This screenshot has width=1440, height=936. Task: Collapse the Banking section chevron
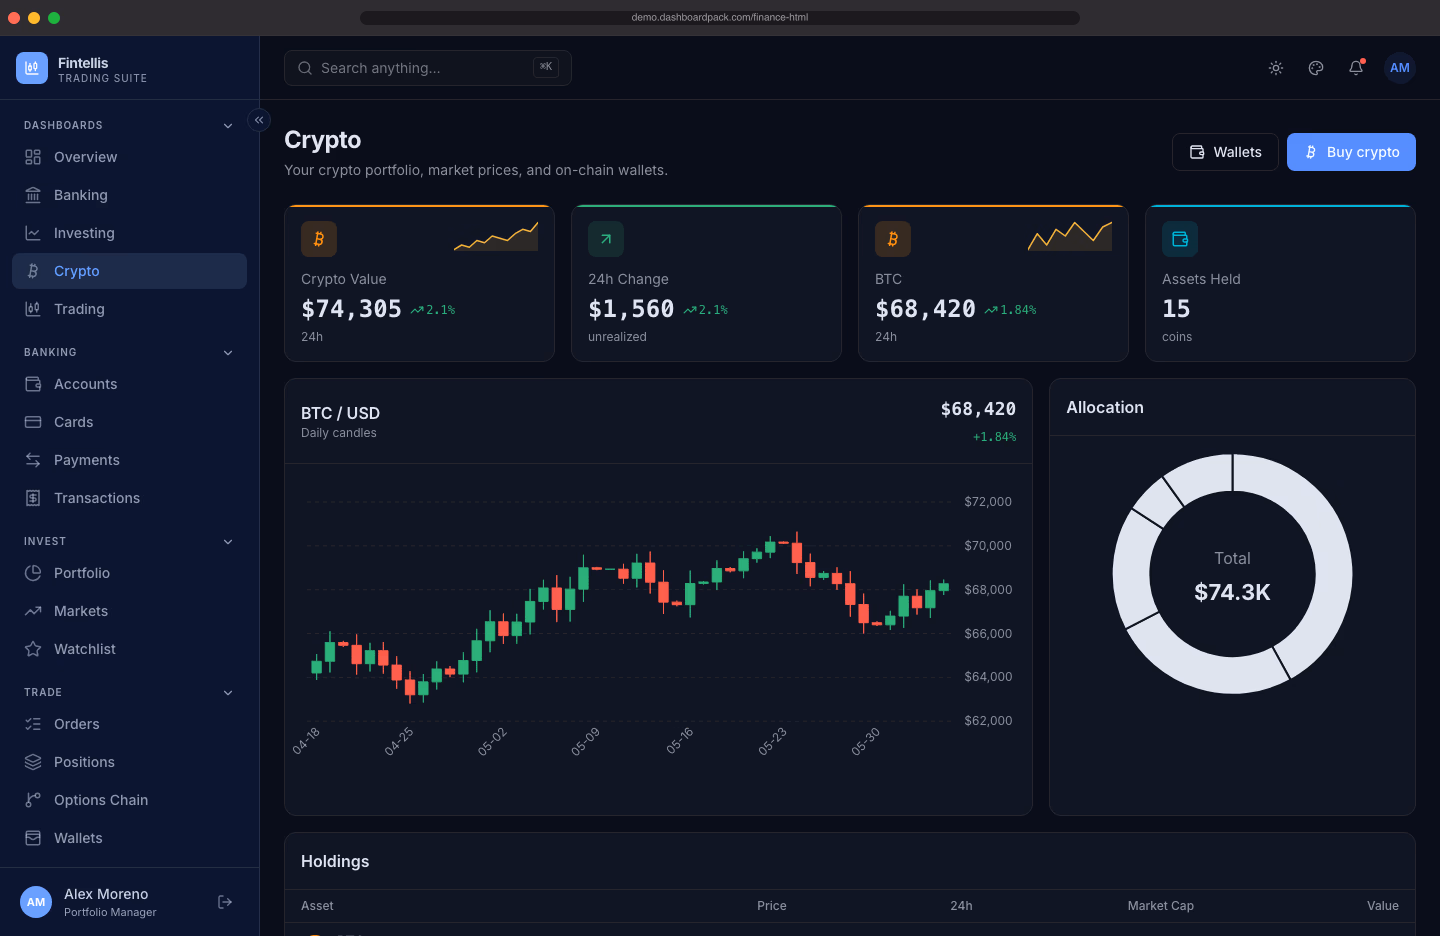point(228,353)
